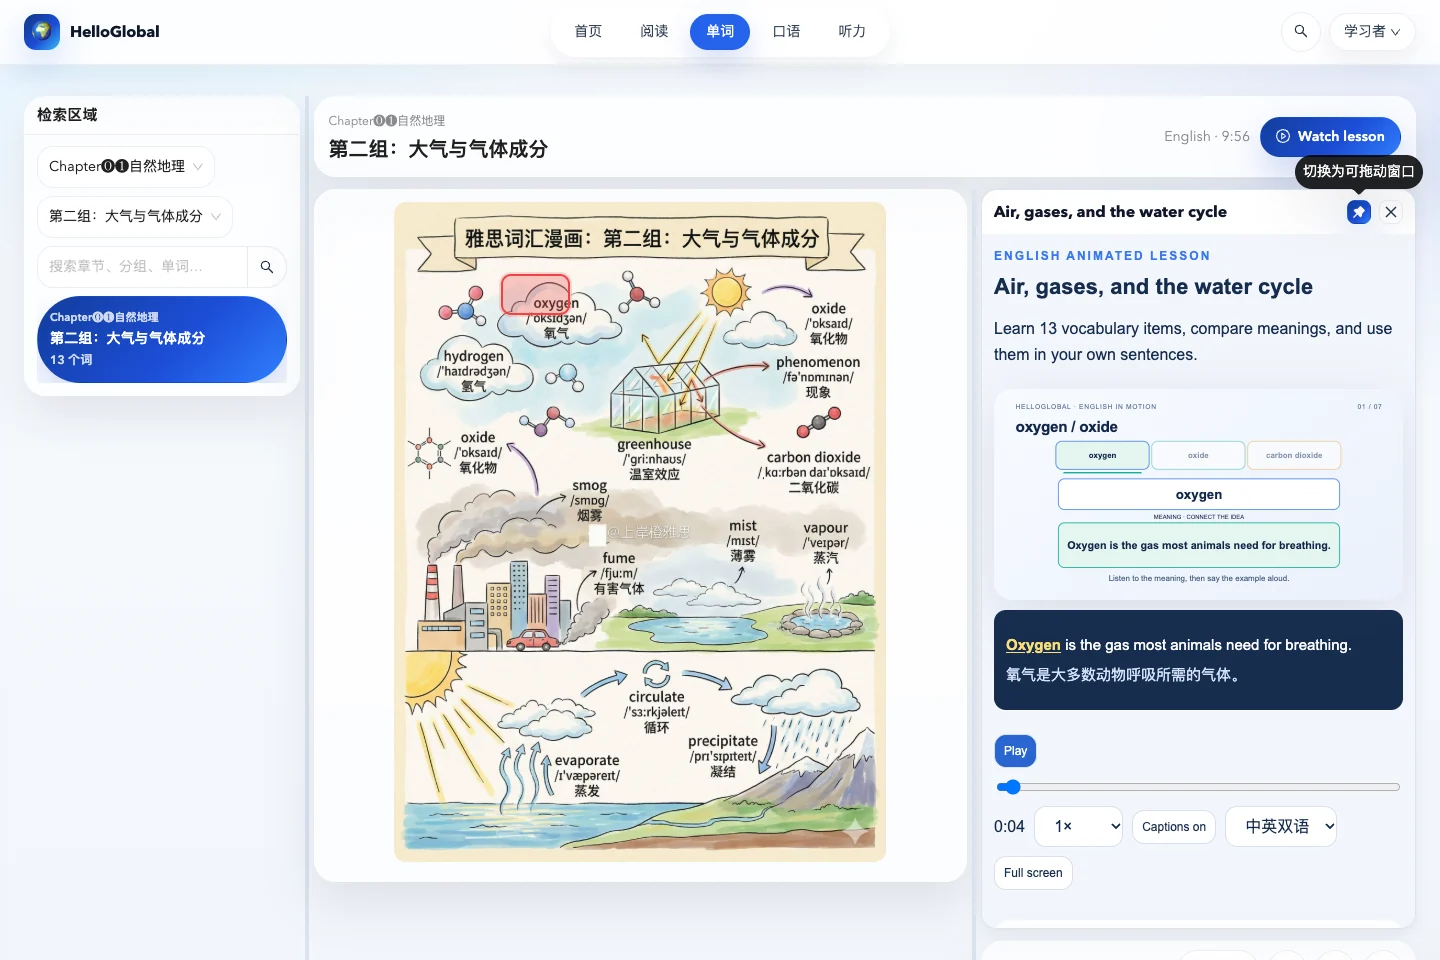Click the red oxygen highlight on illustration
1440x960 pixels.
coord(536,294)
